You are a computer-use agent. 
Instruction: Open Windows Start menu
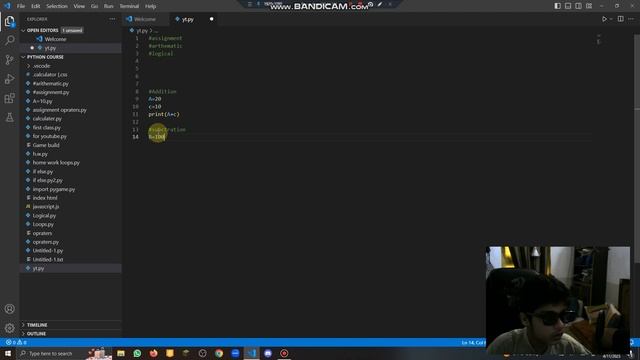pos(8,353)
